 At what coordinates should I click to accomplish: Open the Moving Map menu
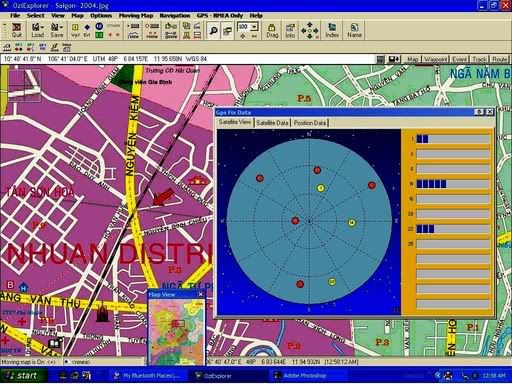pos(136,15)
